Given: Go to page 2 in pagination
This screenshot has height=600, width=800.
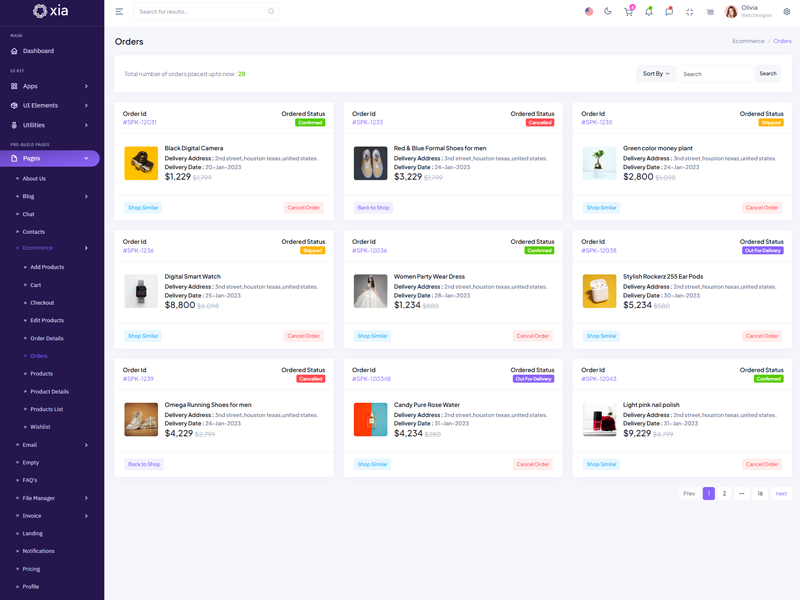Looking at the screenshot, I should [725, 493].
